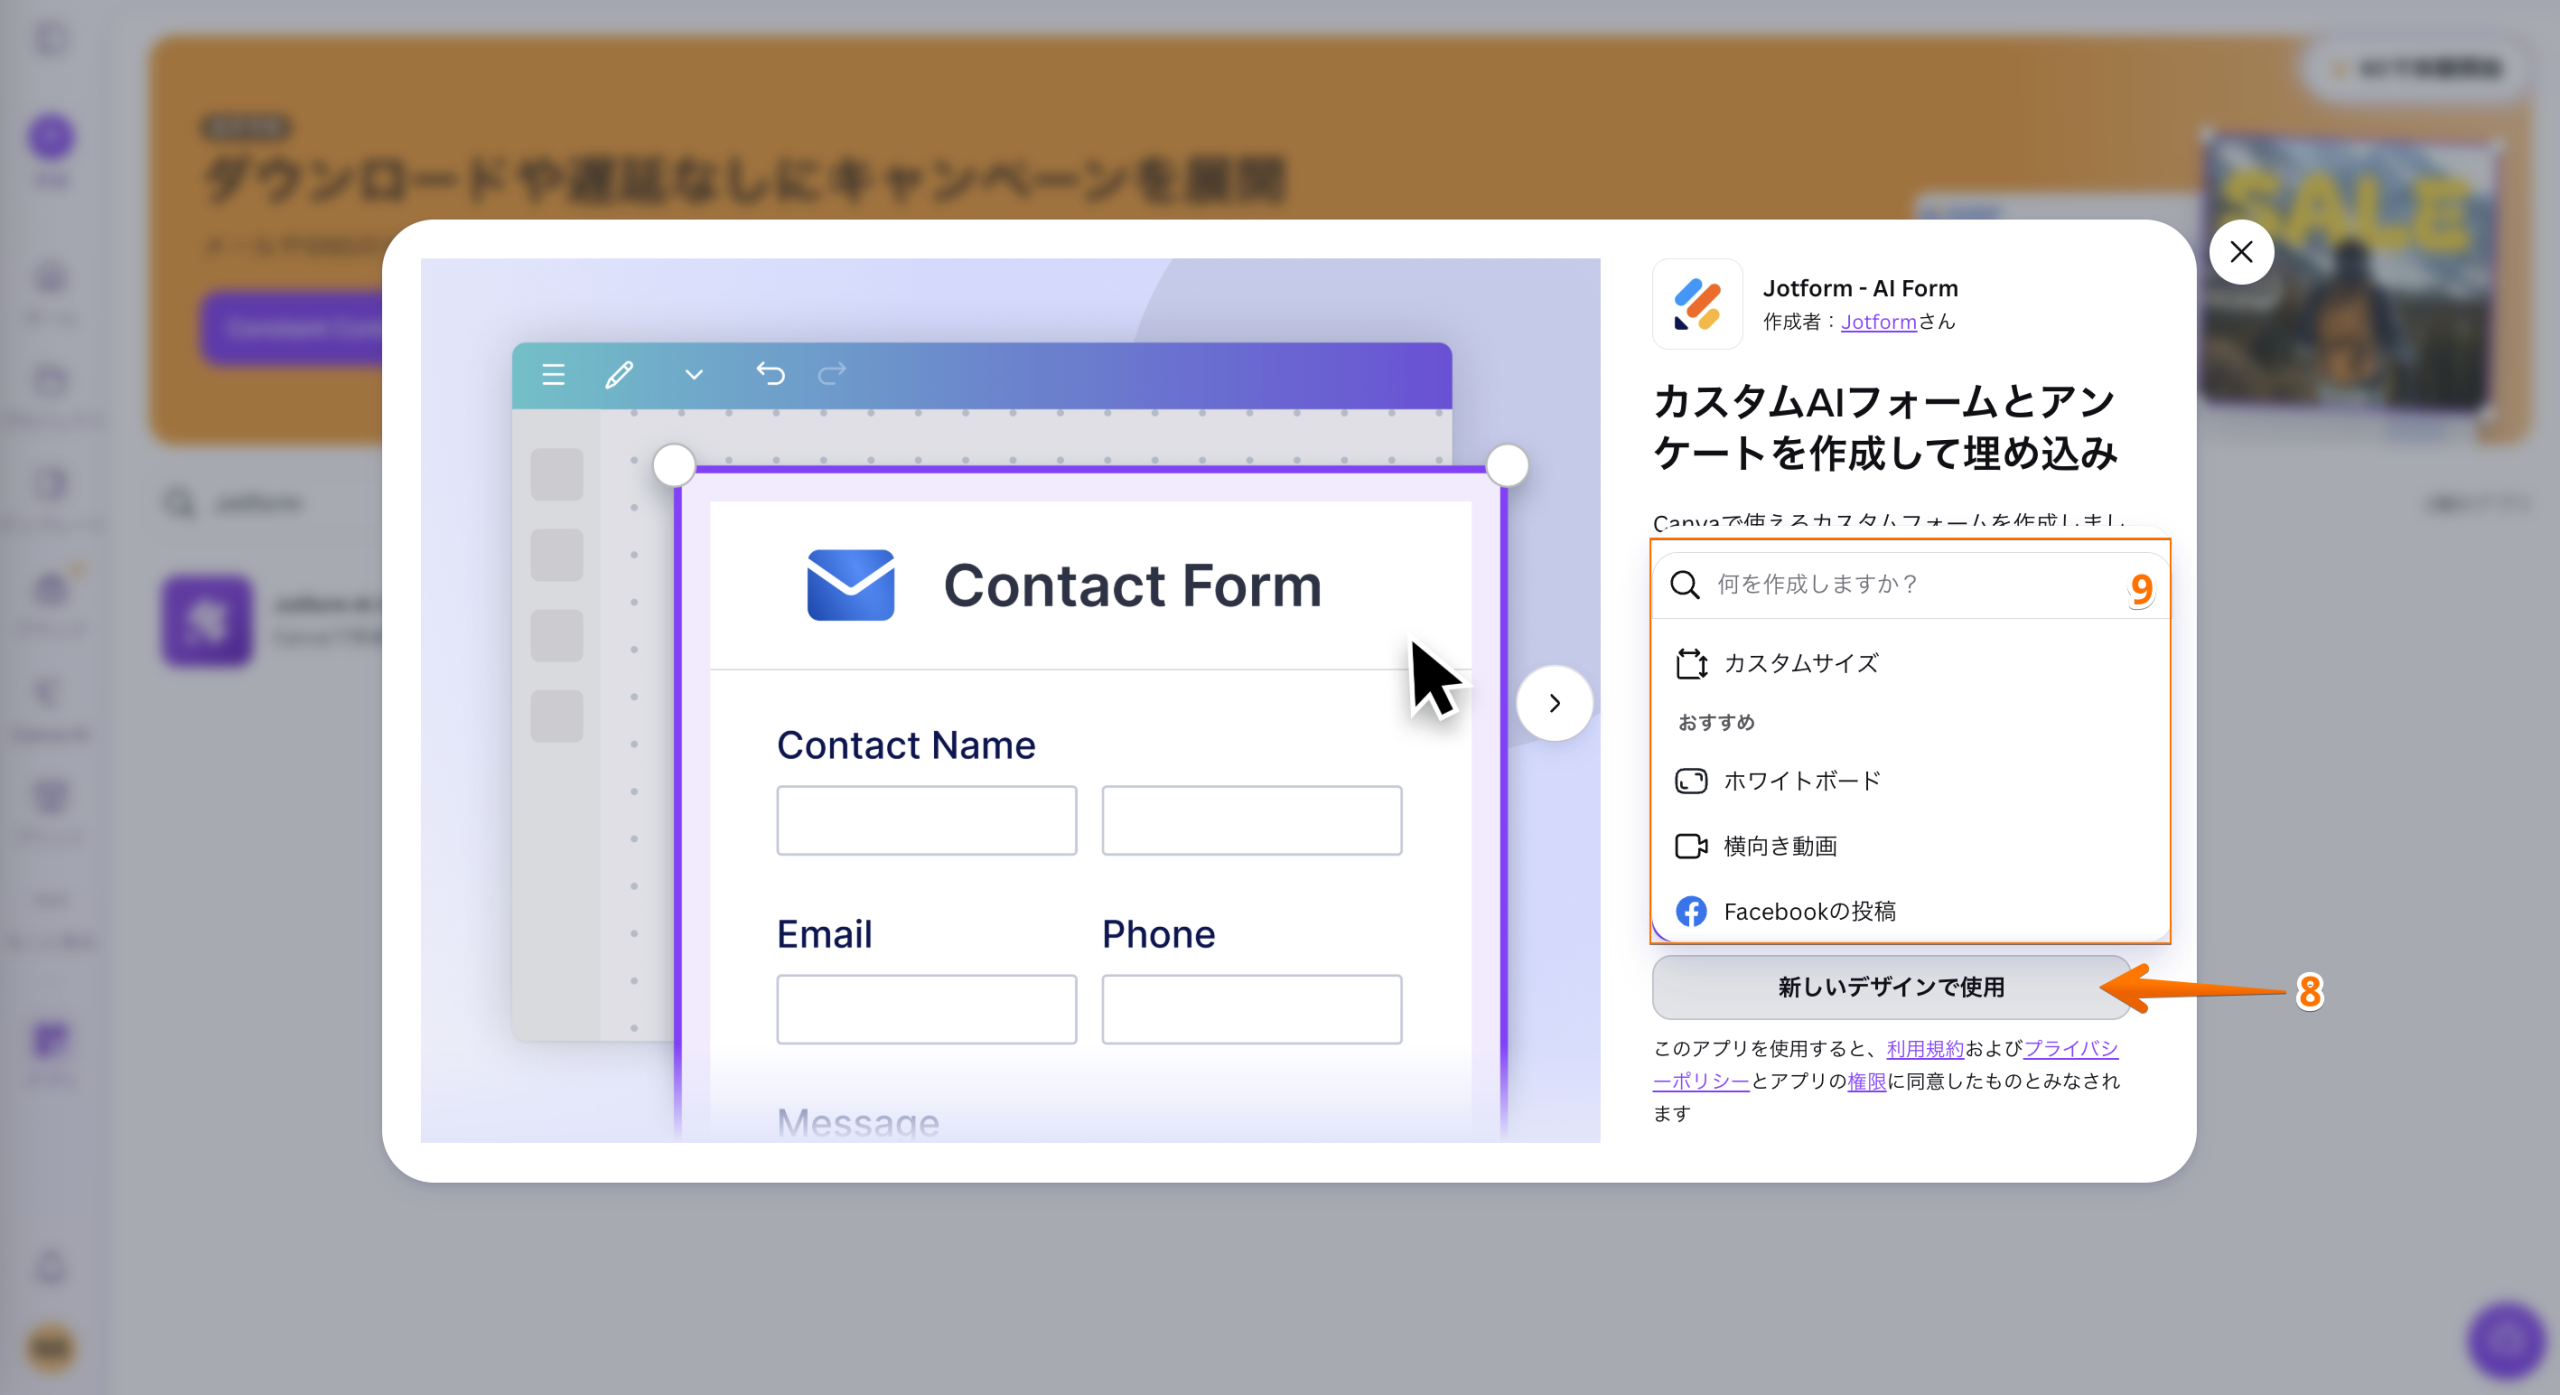Open the purple assistant bubble in background
Viewport: 2560px width, 1395px height.
tap(2505, 1341)
